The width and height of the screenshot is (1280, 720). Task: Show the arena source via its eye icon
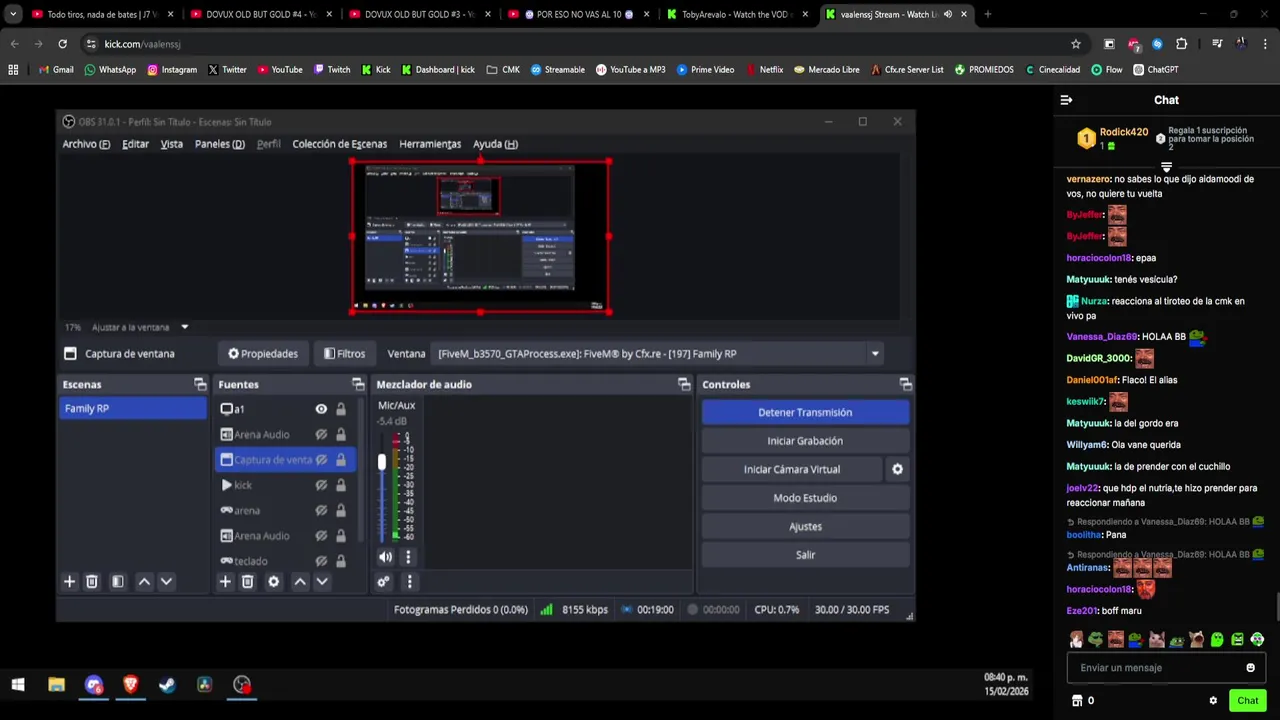[x=321, y=510]
